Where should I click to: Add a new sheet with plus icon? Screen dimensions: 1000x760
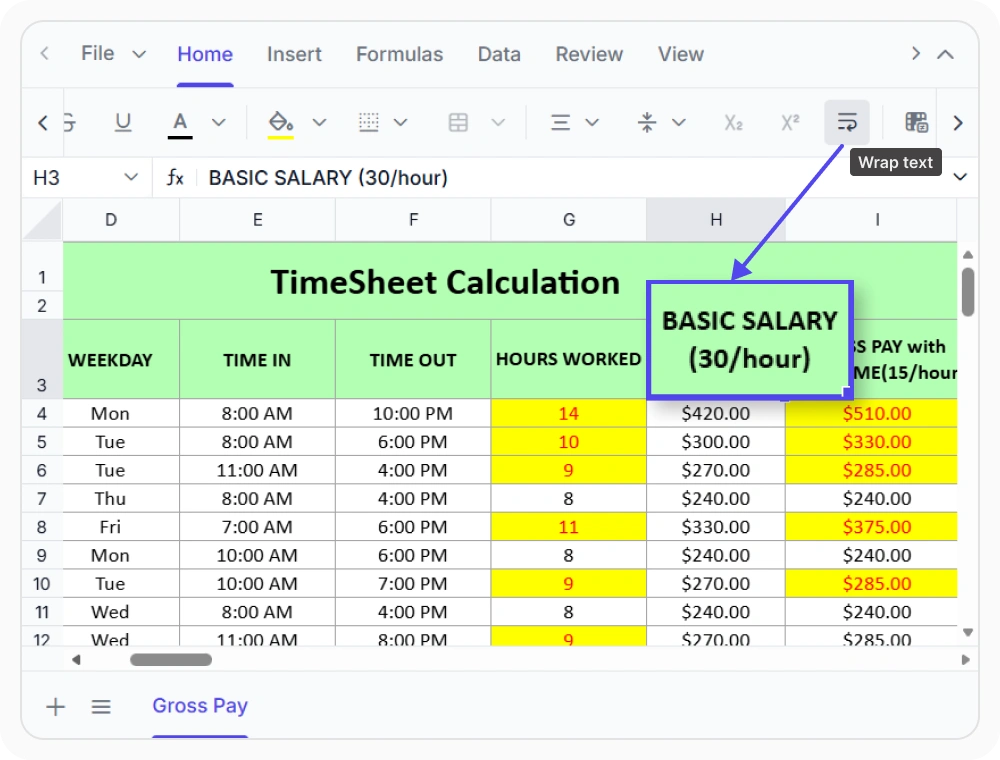point(55,706)
